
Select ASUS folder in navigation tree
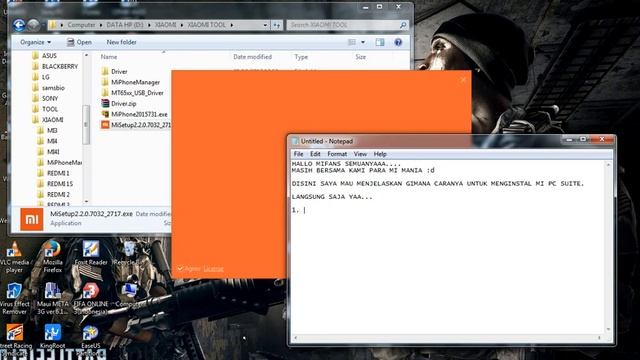click(x=44, y=56)
